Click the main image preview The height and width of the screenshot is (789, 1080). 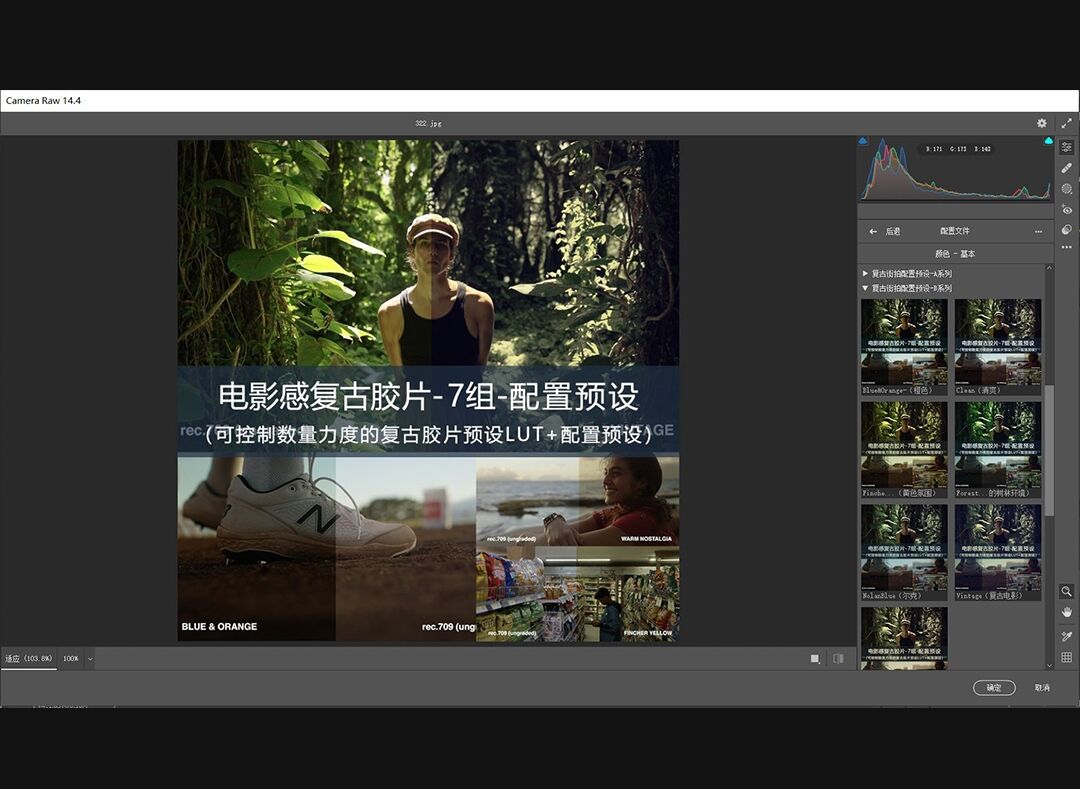click(x=428, y=390)
